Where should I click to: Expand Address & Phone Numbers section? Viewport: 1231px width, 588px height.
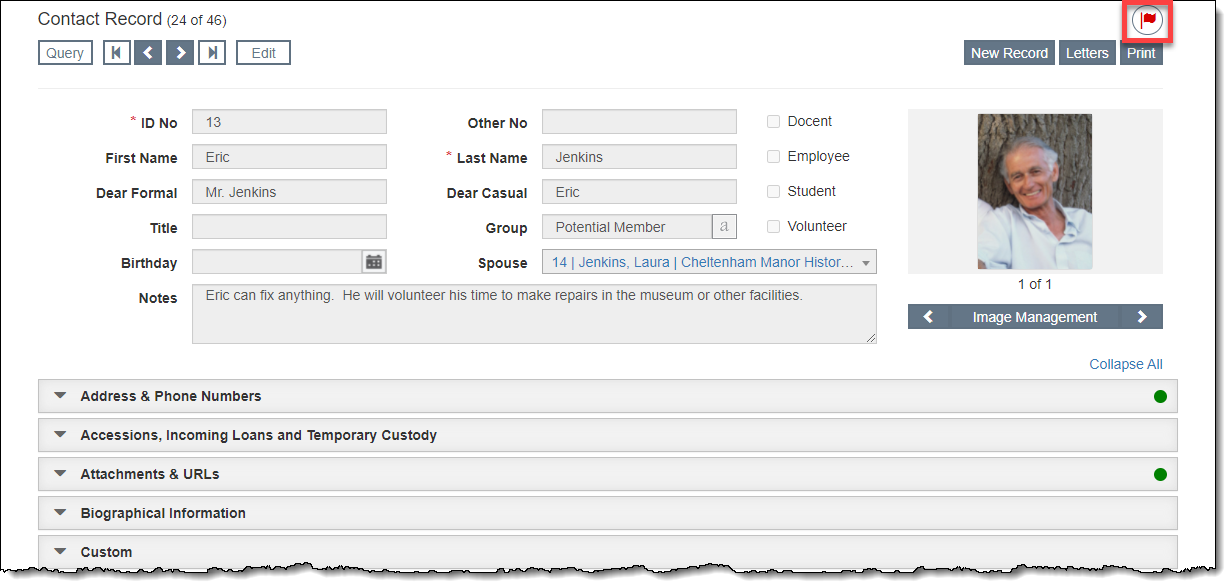(170, 396)
